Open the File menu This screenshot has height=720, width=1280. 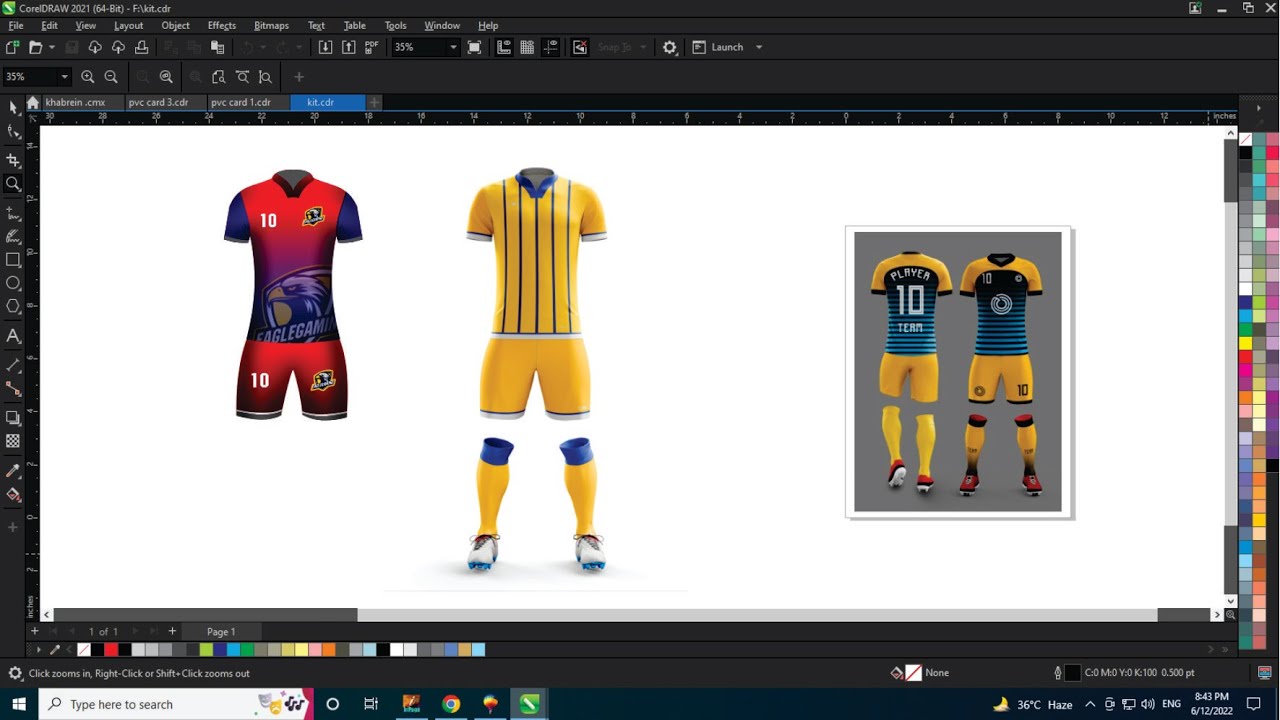(16, 25)
